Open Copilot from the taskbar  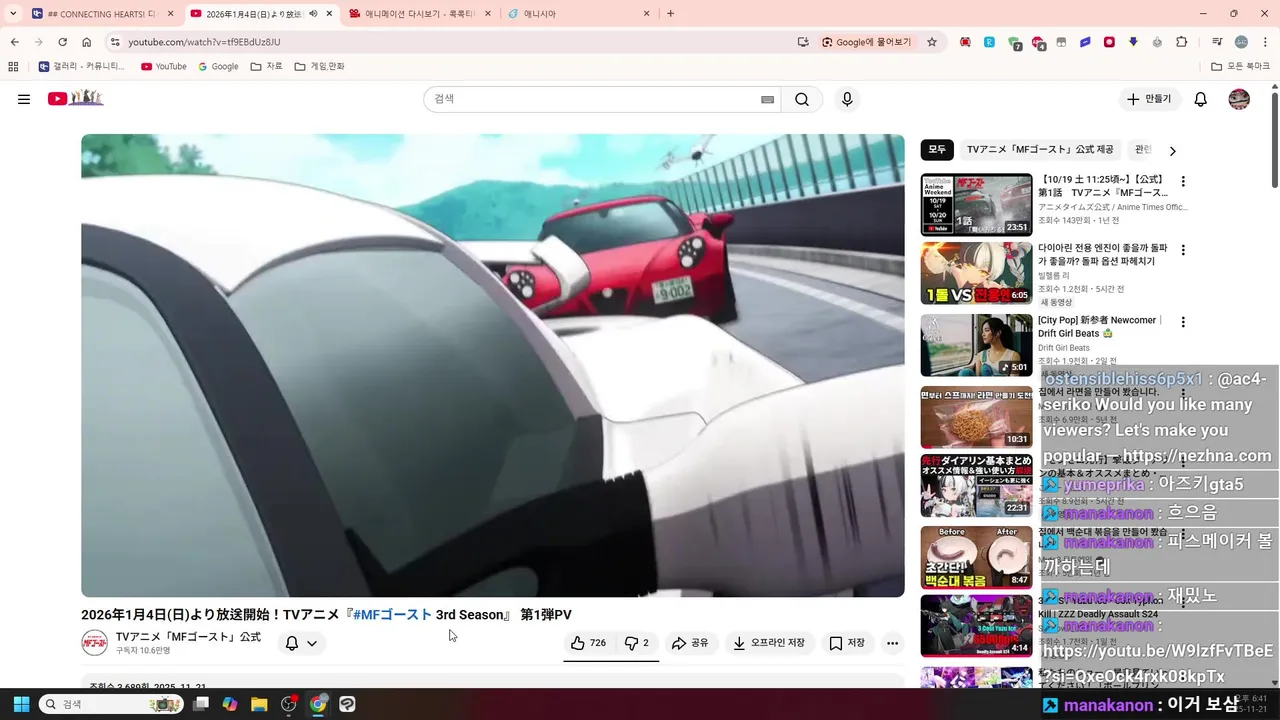click(230, 704)
